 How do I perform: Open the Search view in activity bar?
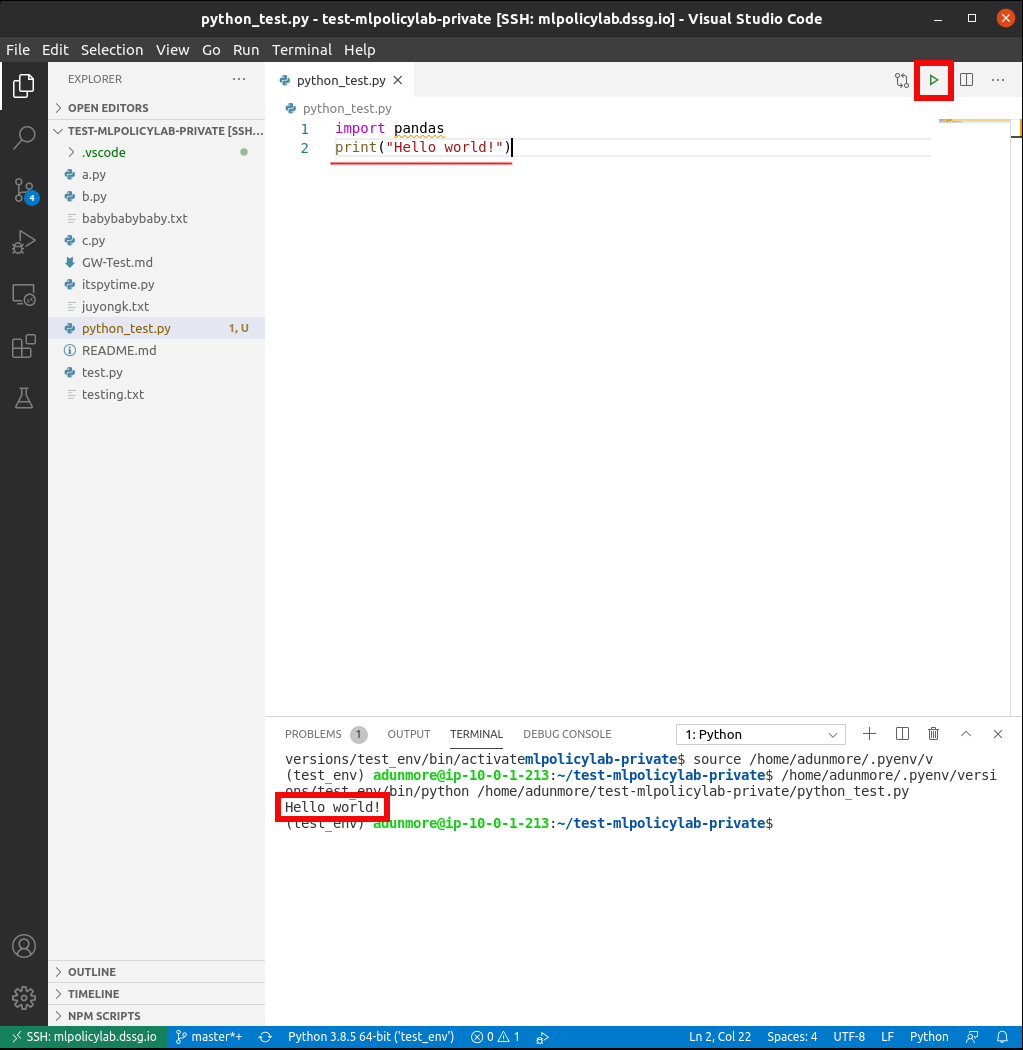[x=23, y=137]
